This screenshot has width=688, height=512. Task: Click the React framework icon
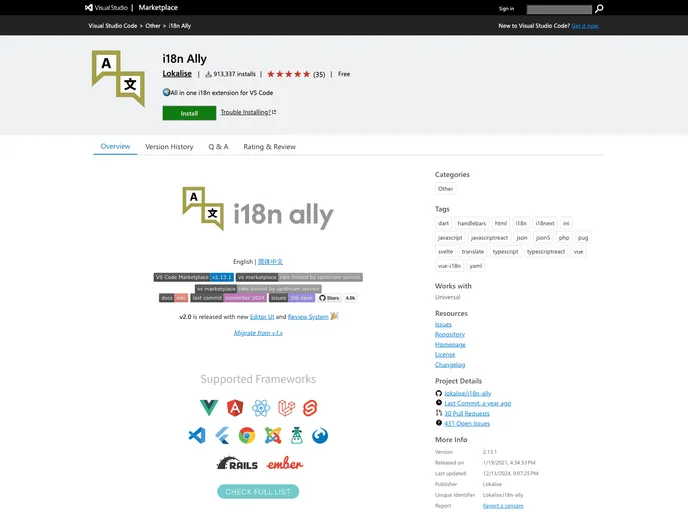tap(261, 408)
